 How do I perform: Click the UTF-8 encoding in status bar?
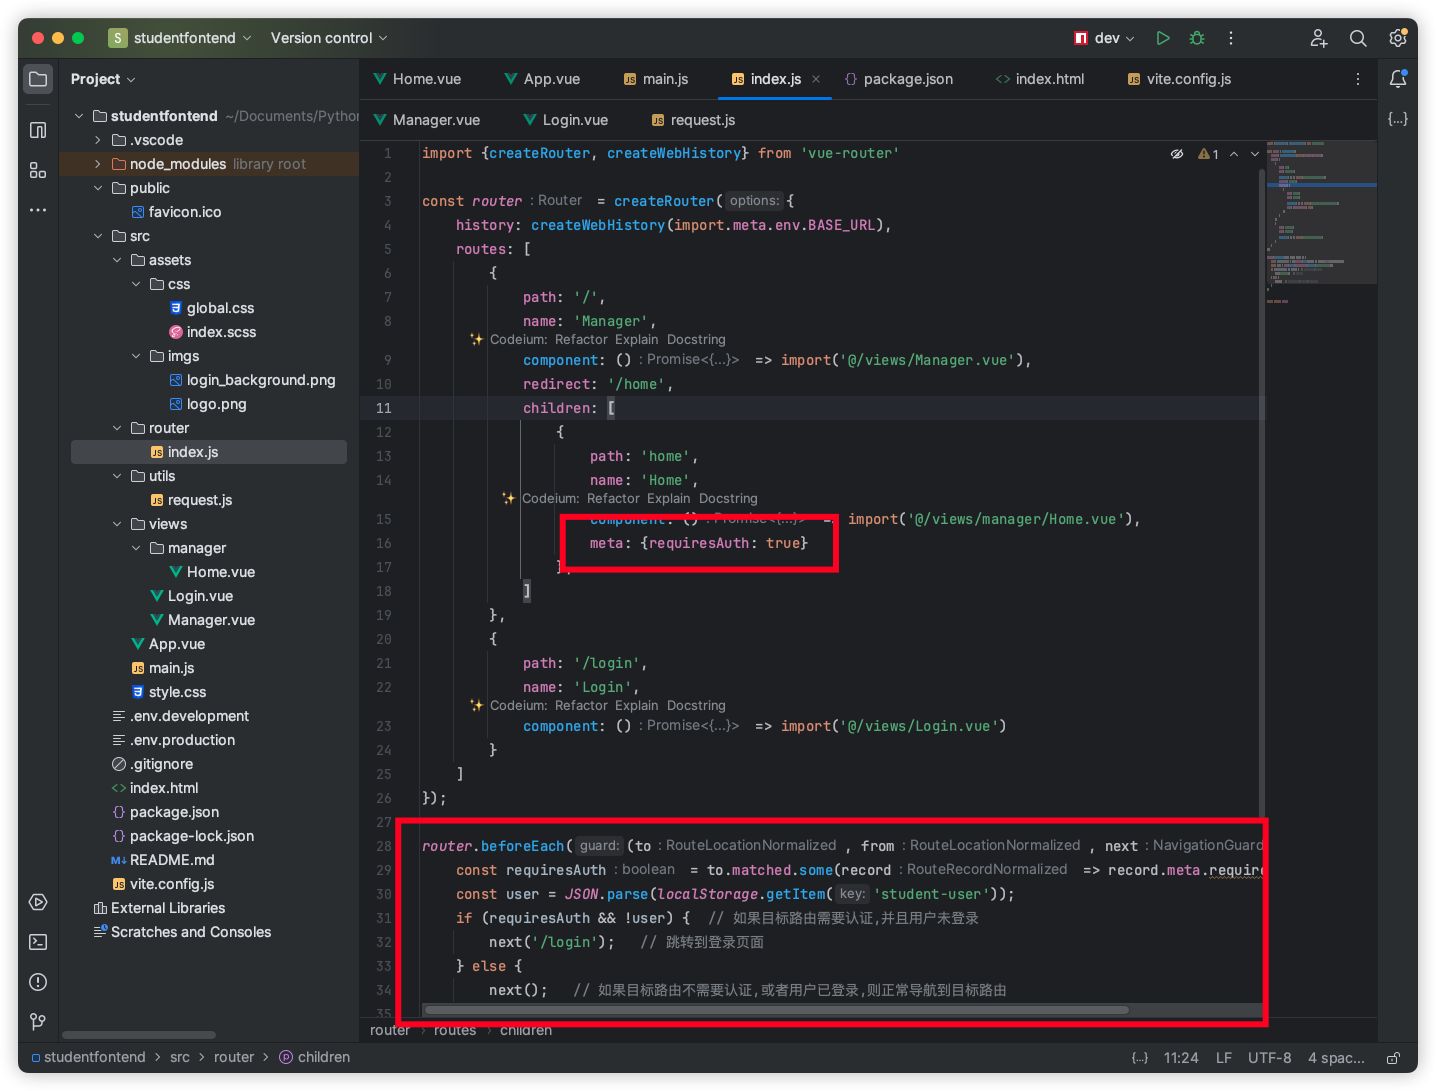pyautogui.click(x=1269, y=1058)
